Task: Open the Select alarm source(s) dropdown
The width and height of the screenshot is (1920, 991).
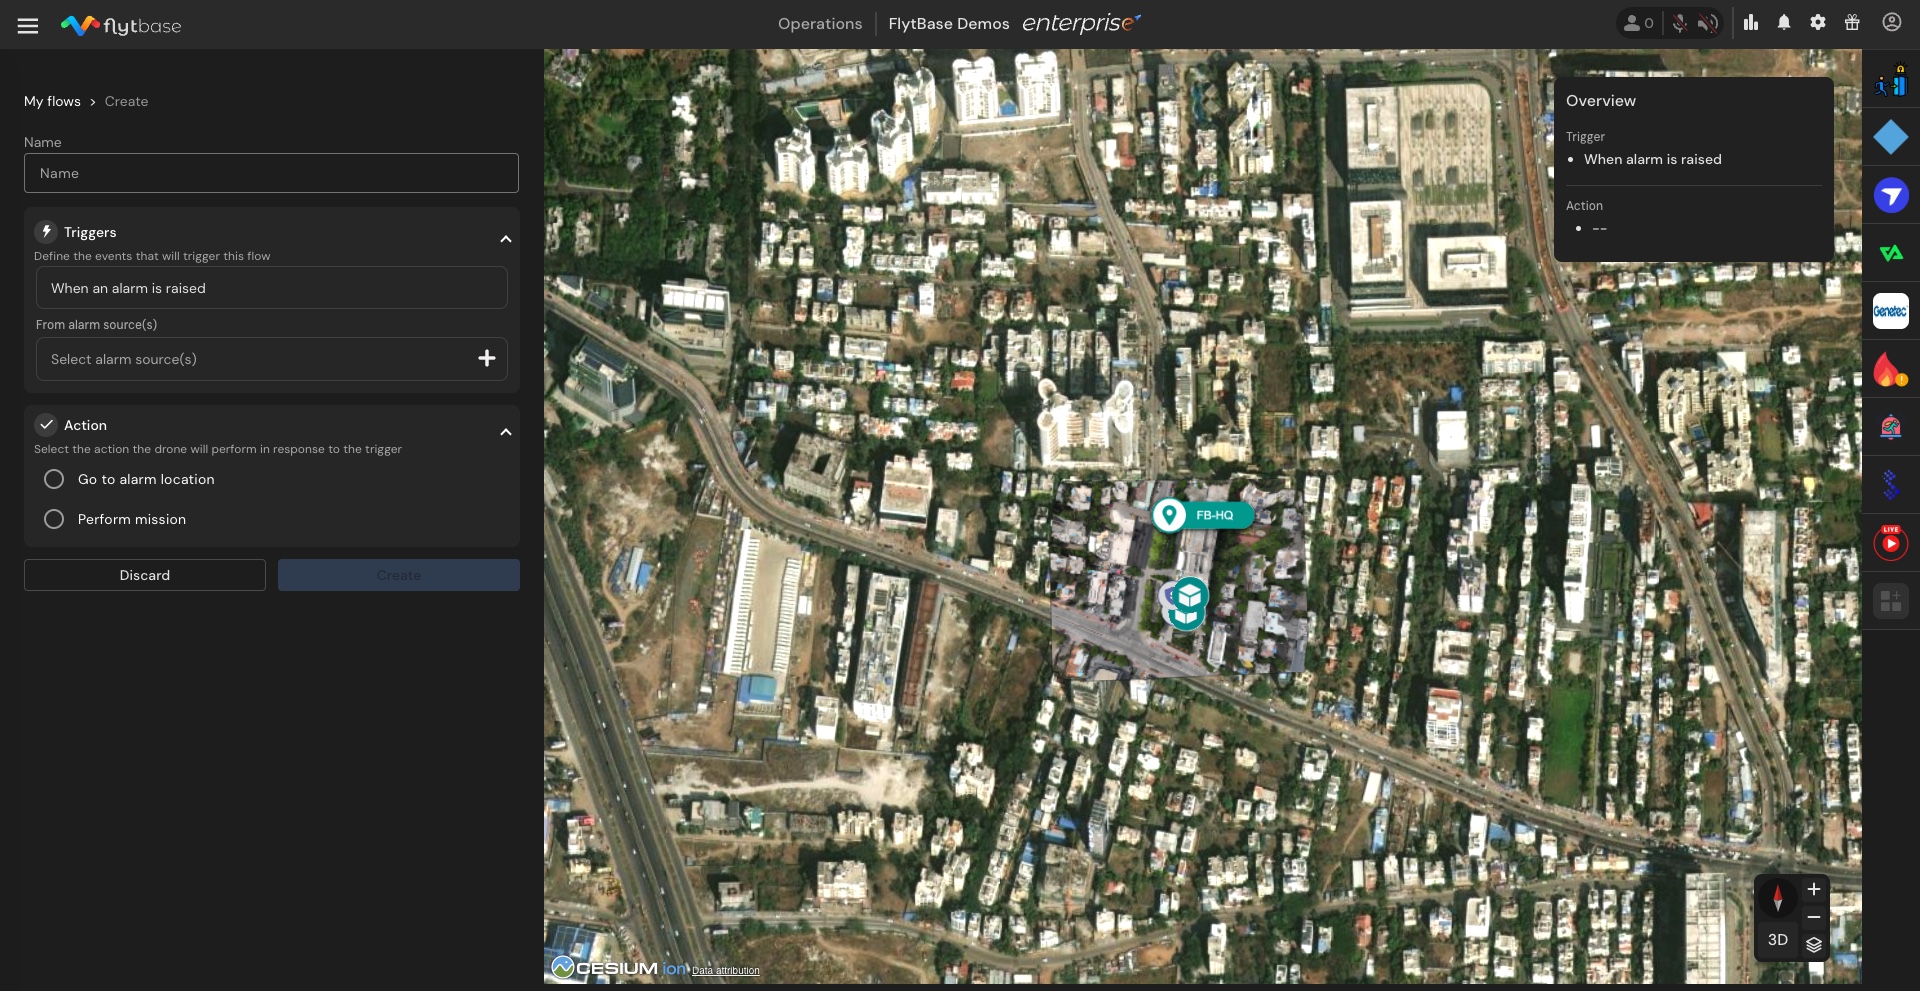Action: (x=271, y=359)
